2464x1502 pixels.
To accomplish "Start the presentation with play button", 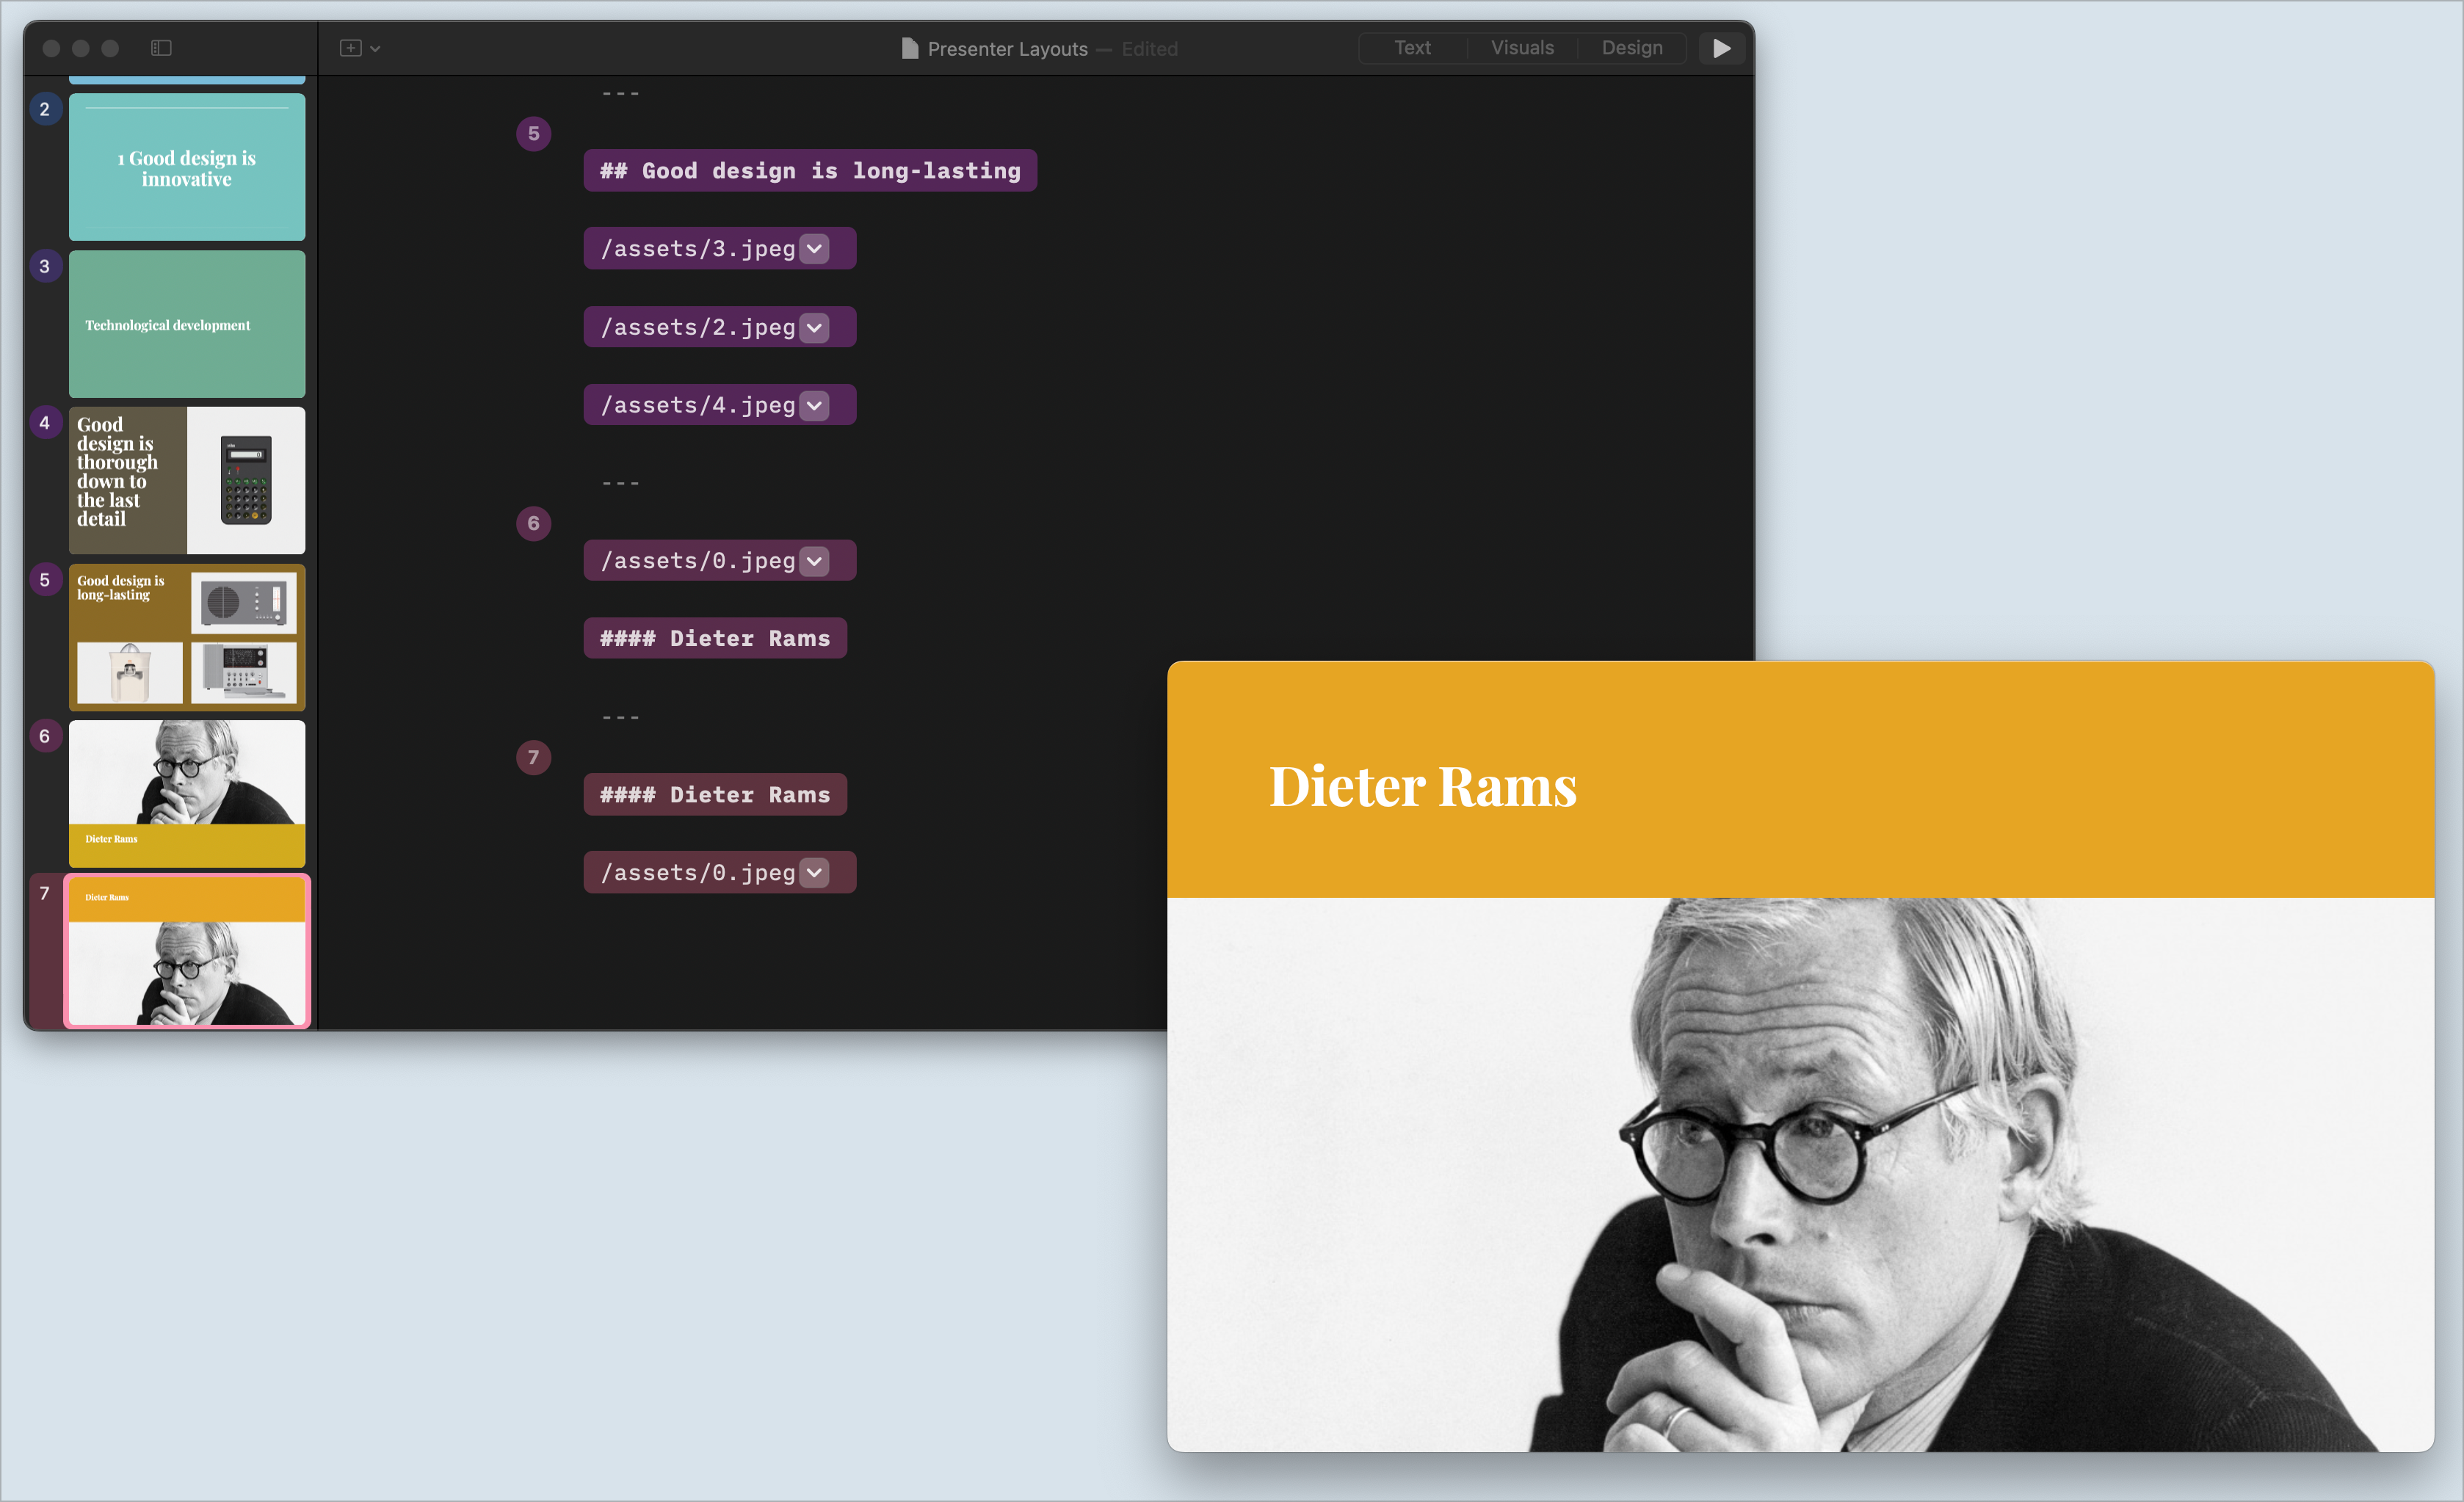I will 1721,48.
